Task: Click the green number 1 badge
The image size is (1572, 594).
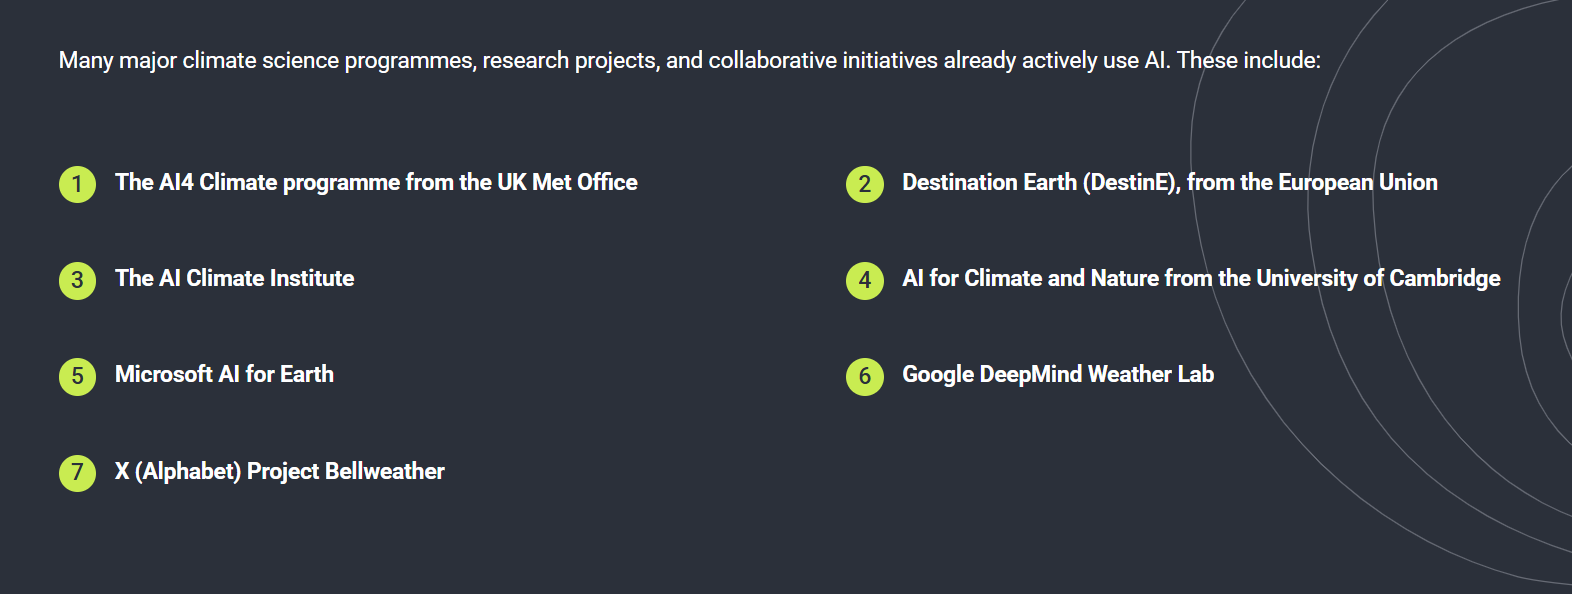Action: point(77,184)
